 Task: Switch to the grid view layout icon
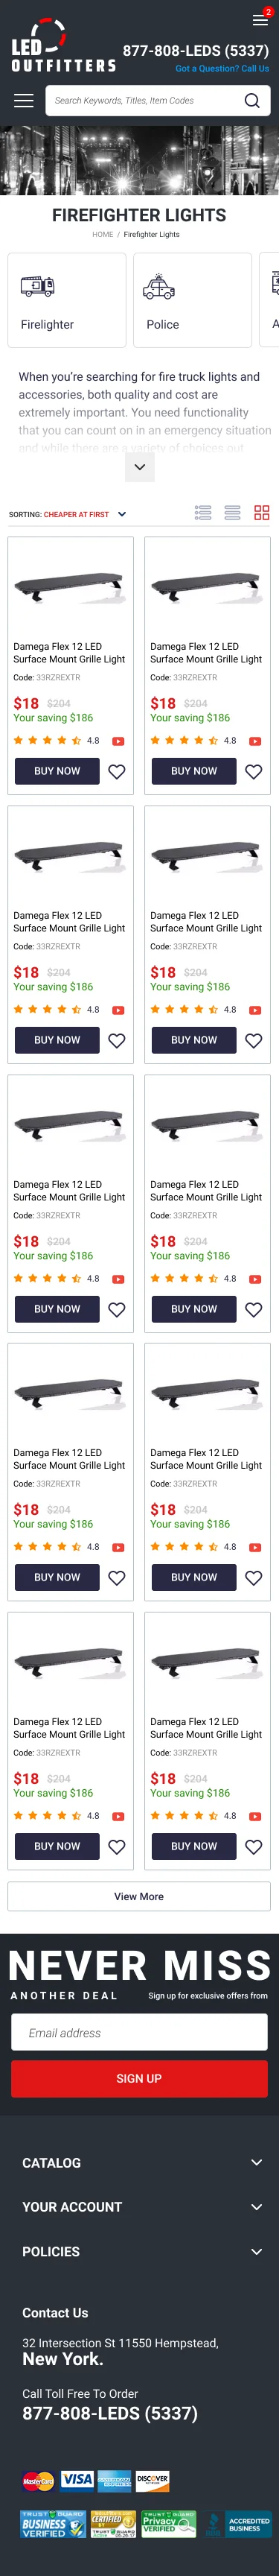[x=262, y=513]
